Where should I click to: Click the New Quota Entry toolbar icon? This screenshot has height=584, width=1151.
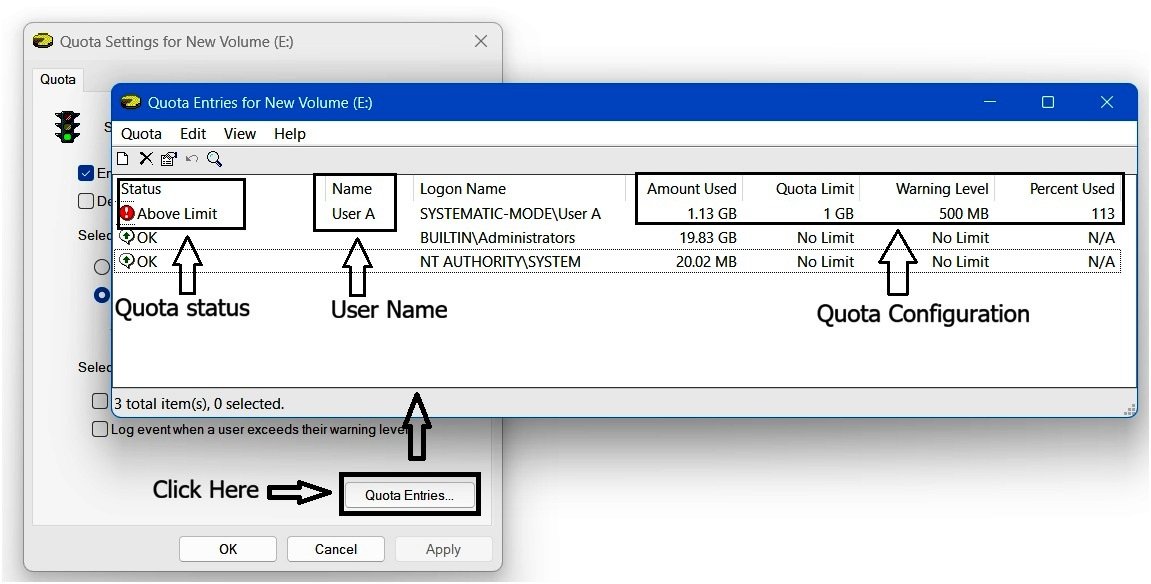pyautogui.click(x=123, y=158)
